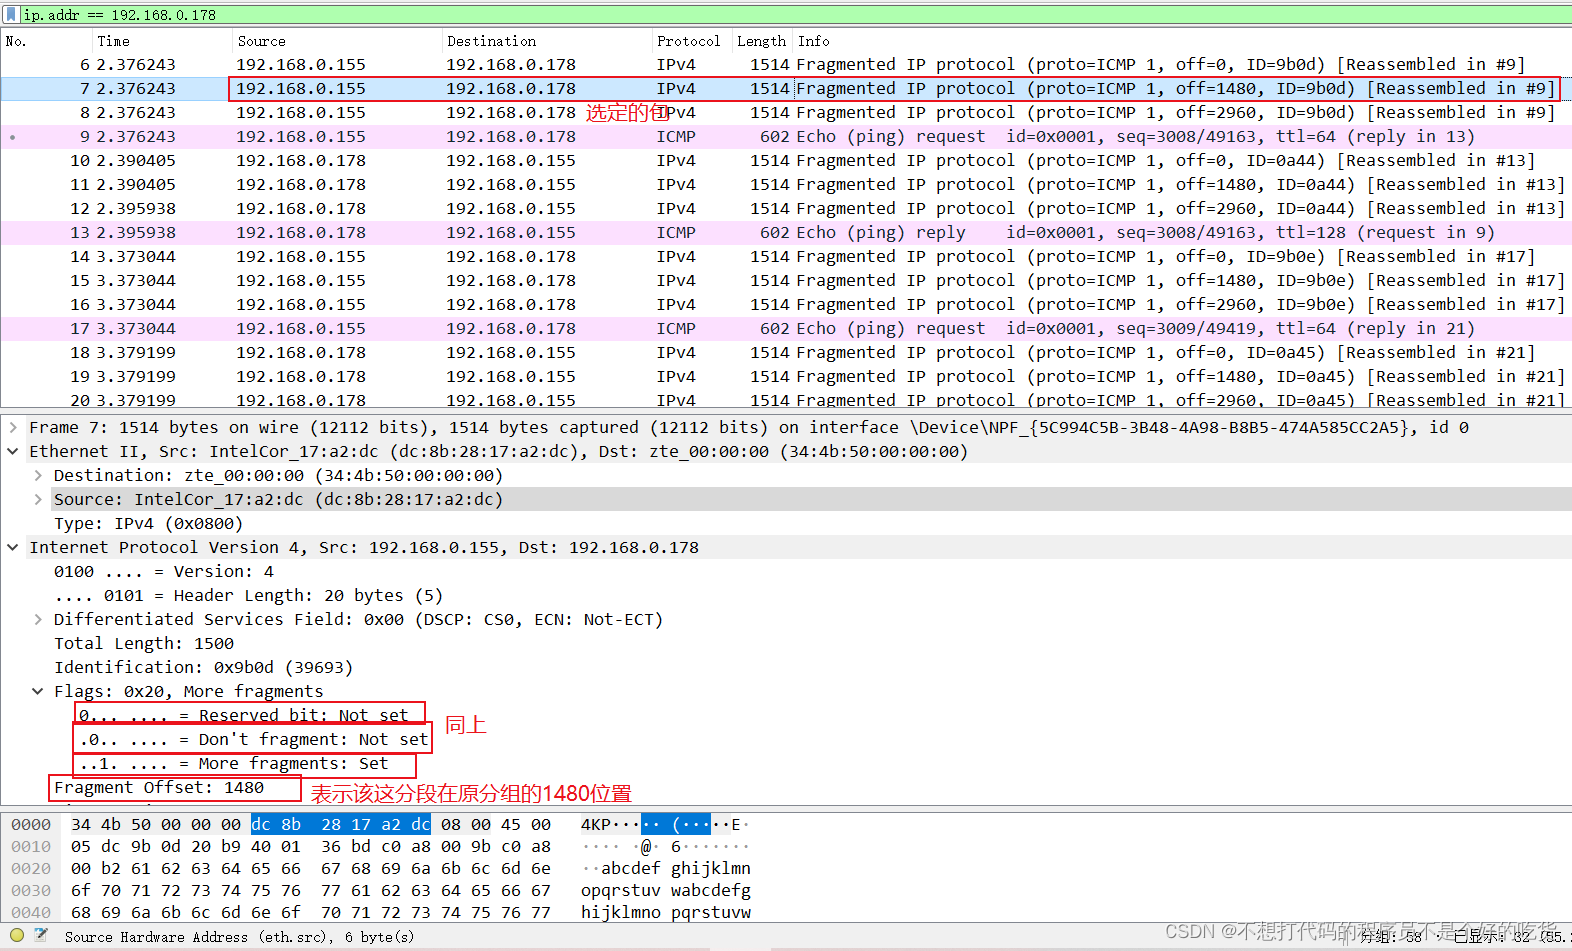The height and width of the screenshot is (951, 1572).
Task: Select packet 9 Echo ping request seq=3008
Action: 786,136
